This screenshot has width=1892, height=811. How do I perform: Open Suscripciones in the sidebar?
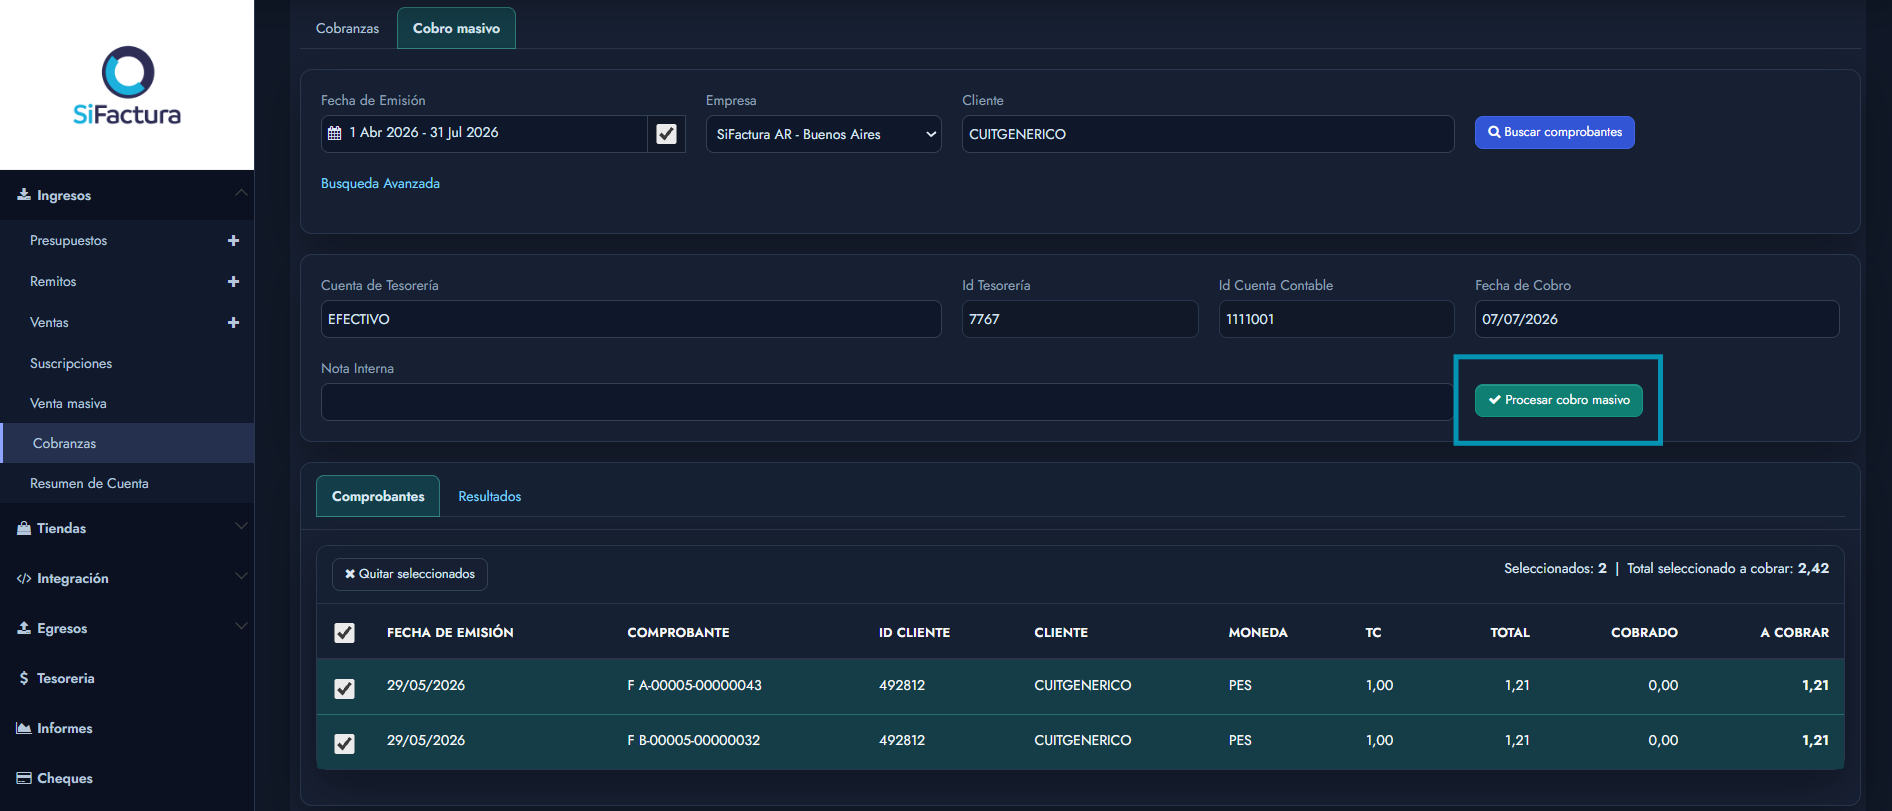click(71, 364)
